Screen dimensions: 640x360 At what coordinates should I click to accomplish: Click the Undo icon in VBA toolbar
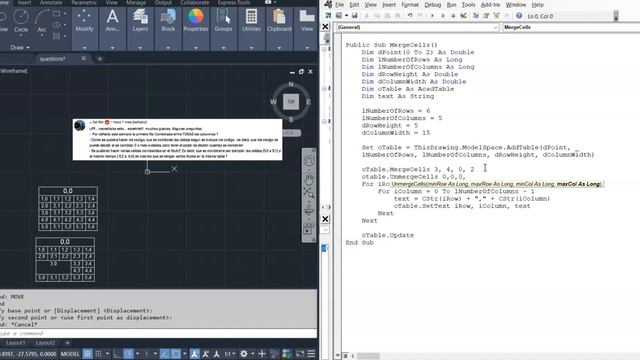[x=410, y=16]
